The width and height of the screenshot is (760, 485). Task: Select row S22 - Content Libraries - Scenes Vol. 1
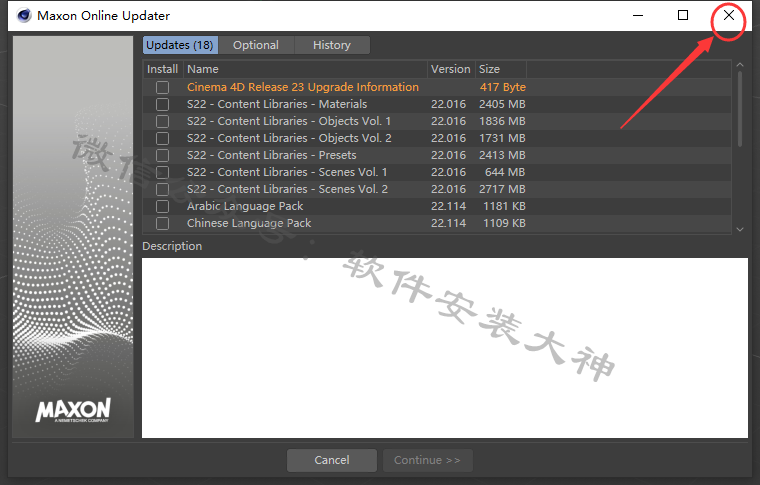(437, 172)
